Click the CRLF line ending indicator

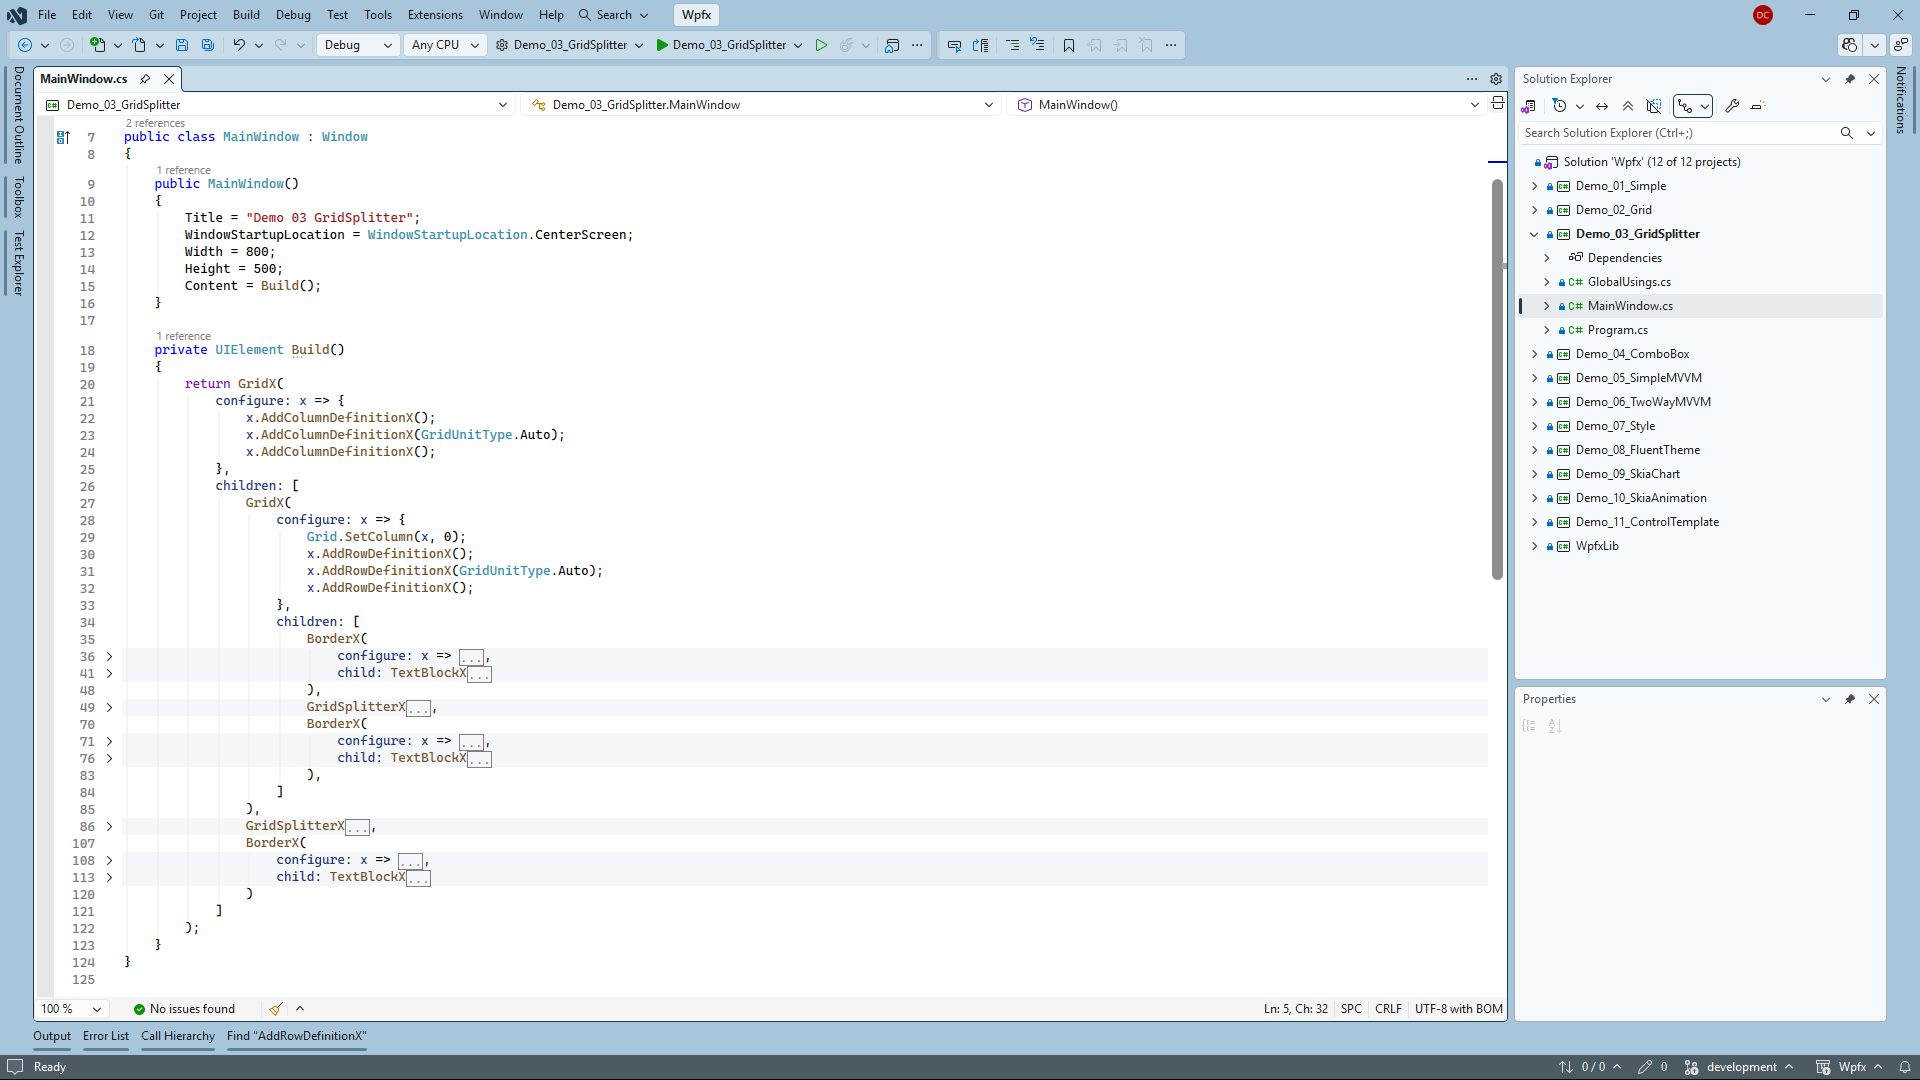(x=1388, y=1009)
